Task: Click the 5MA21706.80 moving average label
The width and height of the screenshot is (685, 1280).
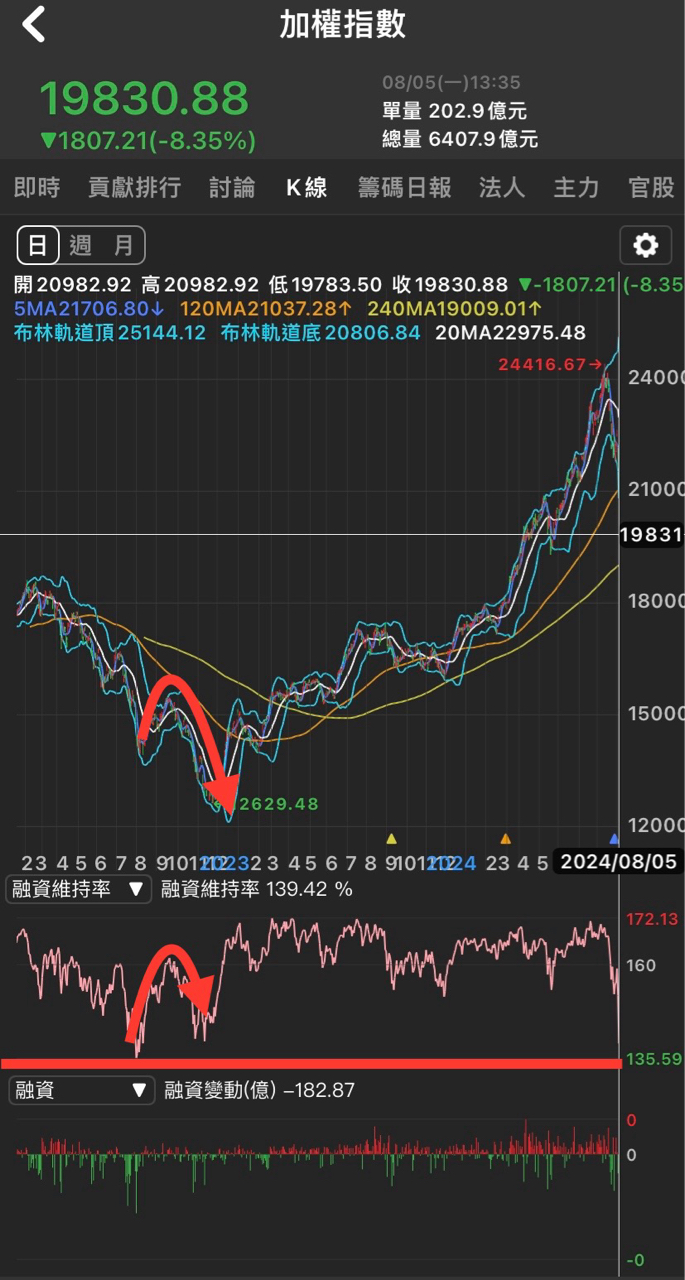Action: [x=89, y=309]
